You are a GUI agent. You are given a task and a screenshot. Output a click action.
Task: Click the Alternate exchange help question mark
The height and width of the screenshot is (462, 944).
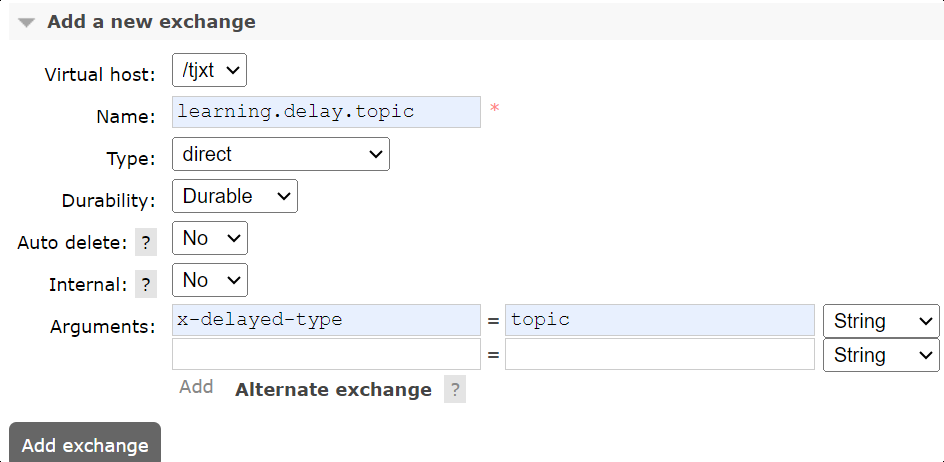(x=456, y=390)
